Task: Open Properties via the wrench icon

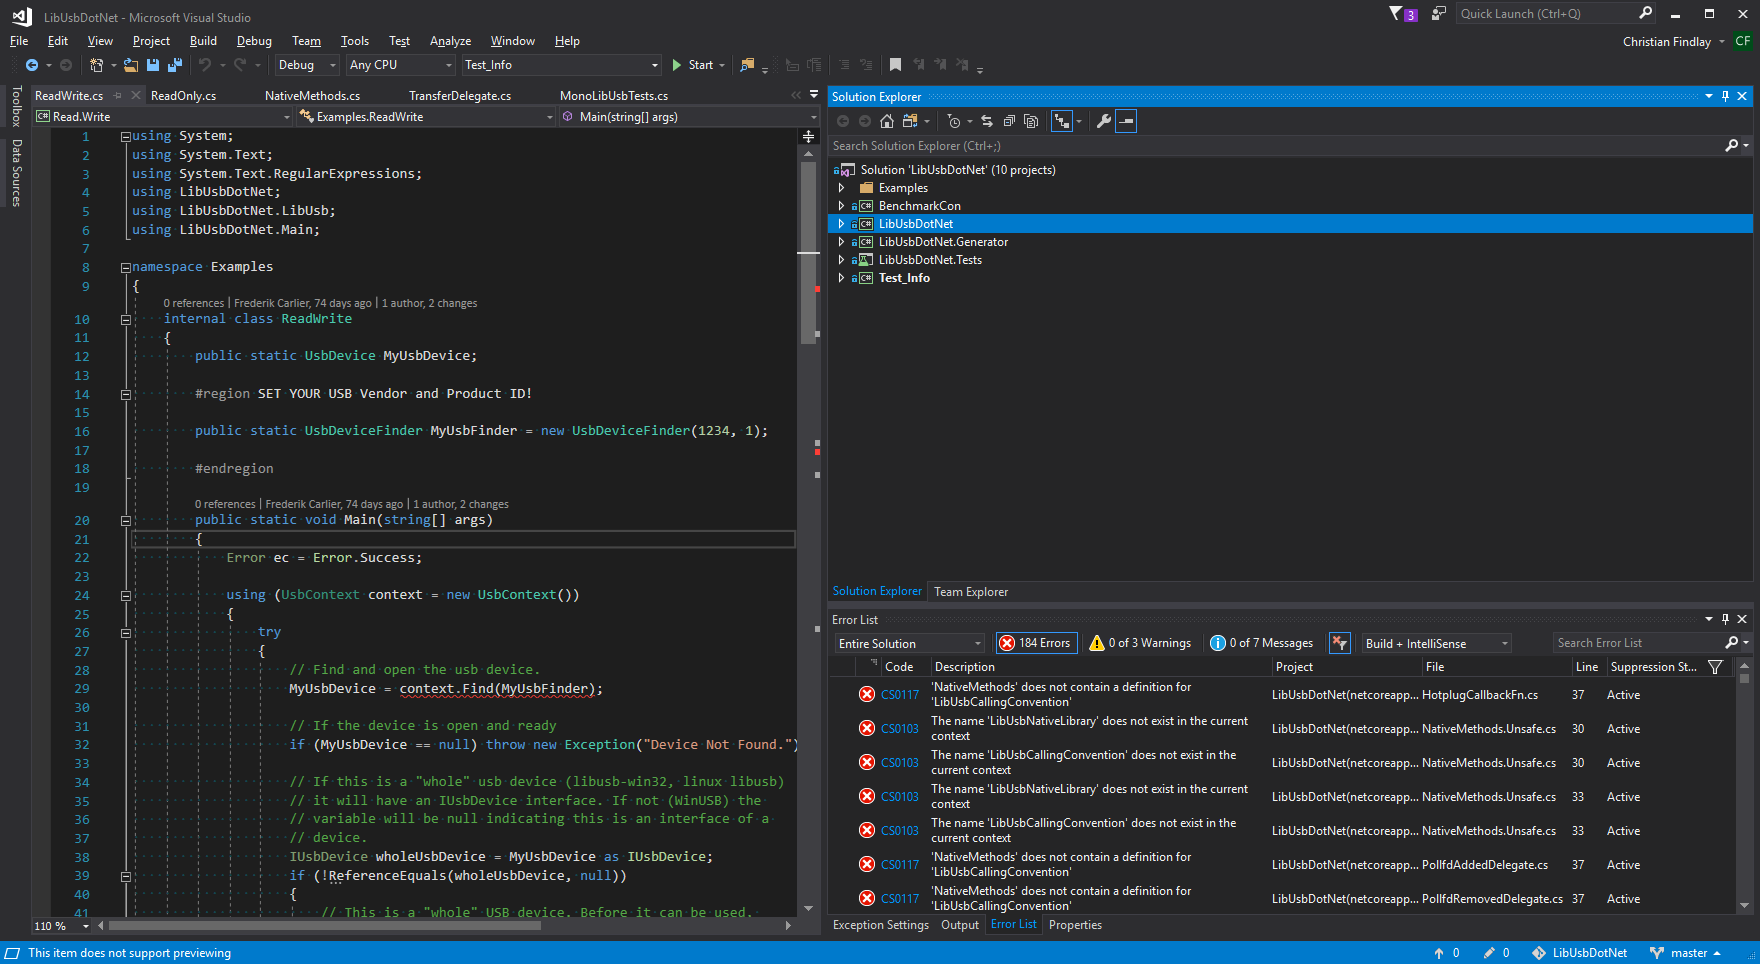Action: pos(1104,121)
